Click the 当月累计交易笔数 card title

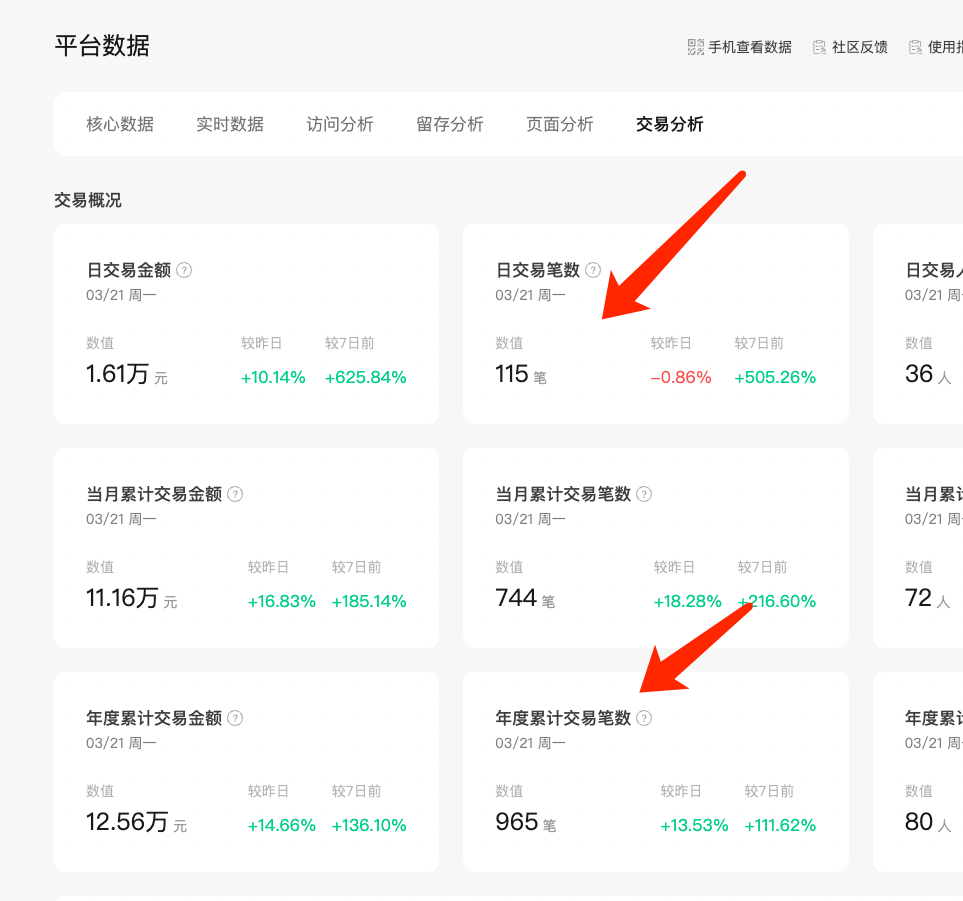pyautogui.click(x=563, y=494)
